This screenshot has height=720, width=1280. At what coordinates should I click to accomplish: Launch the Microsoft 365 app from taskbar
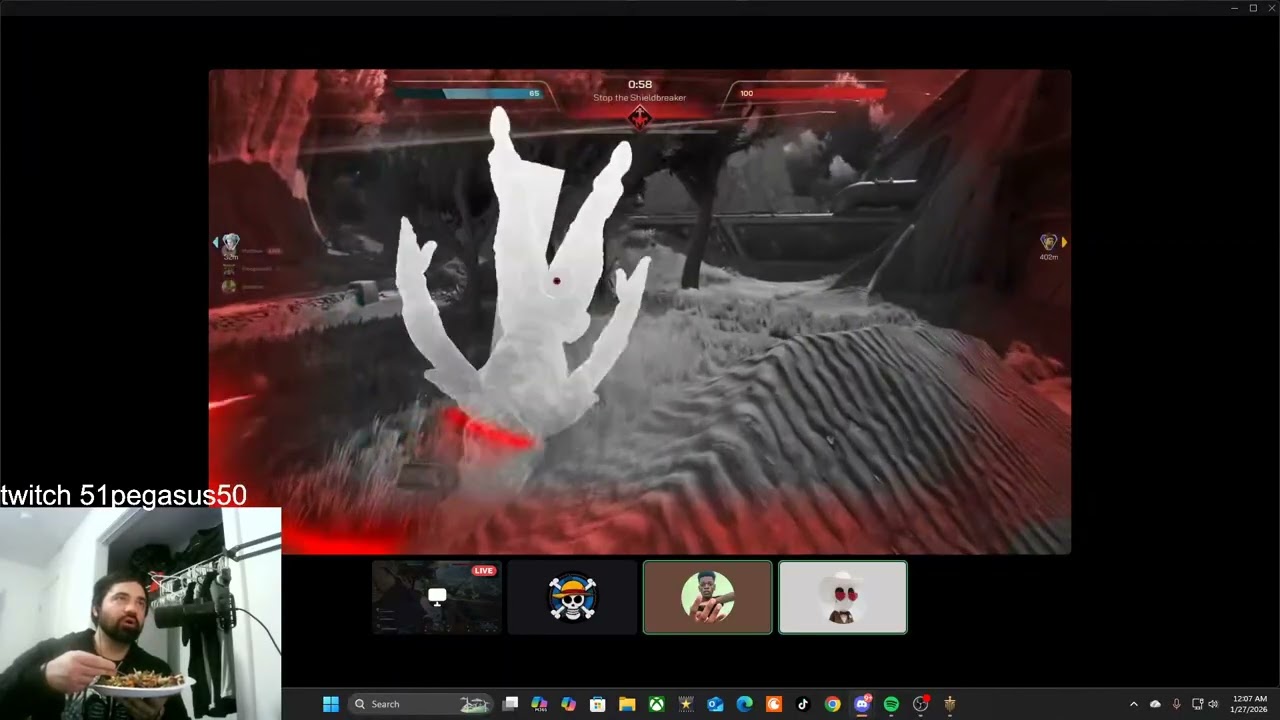tap(539, 704)
